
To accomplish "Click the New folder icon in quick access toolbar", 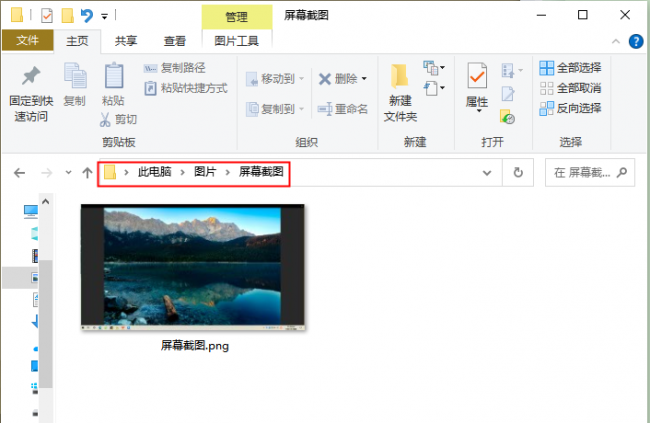I will (x=68, y=16).
